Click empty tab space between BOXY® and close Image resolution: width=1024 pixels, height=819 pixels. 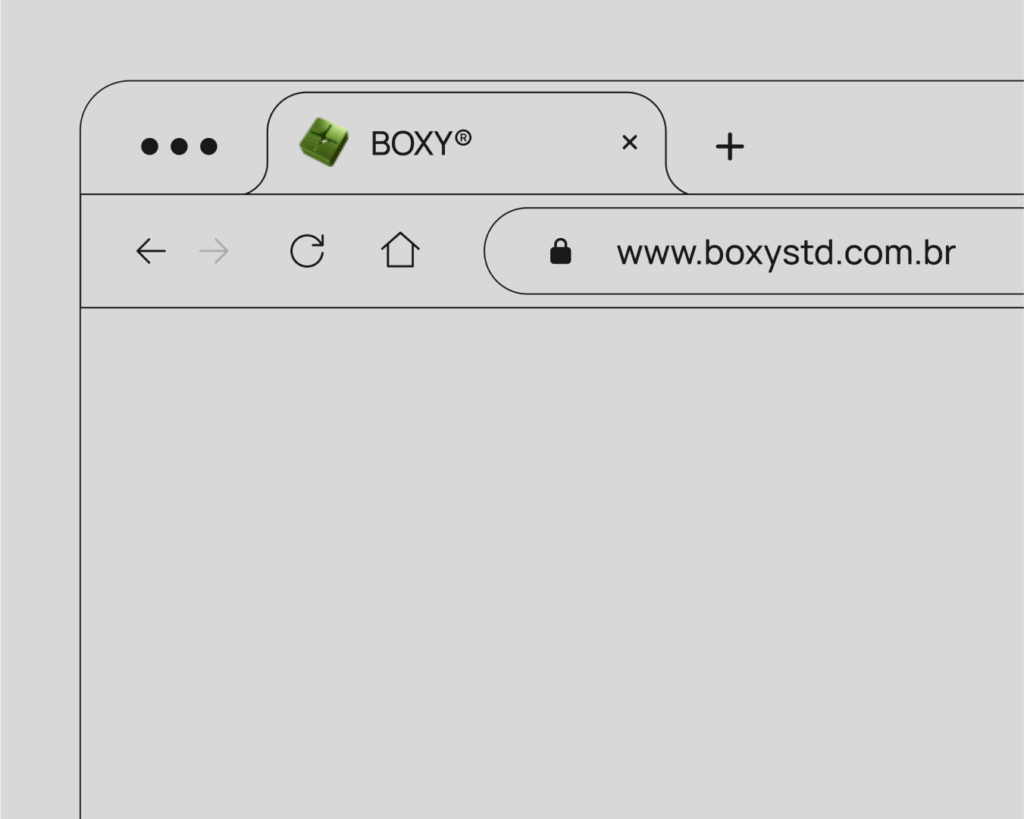545,142
